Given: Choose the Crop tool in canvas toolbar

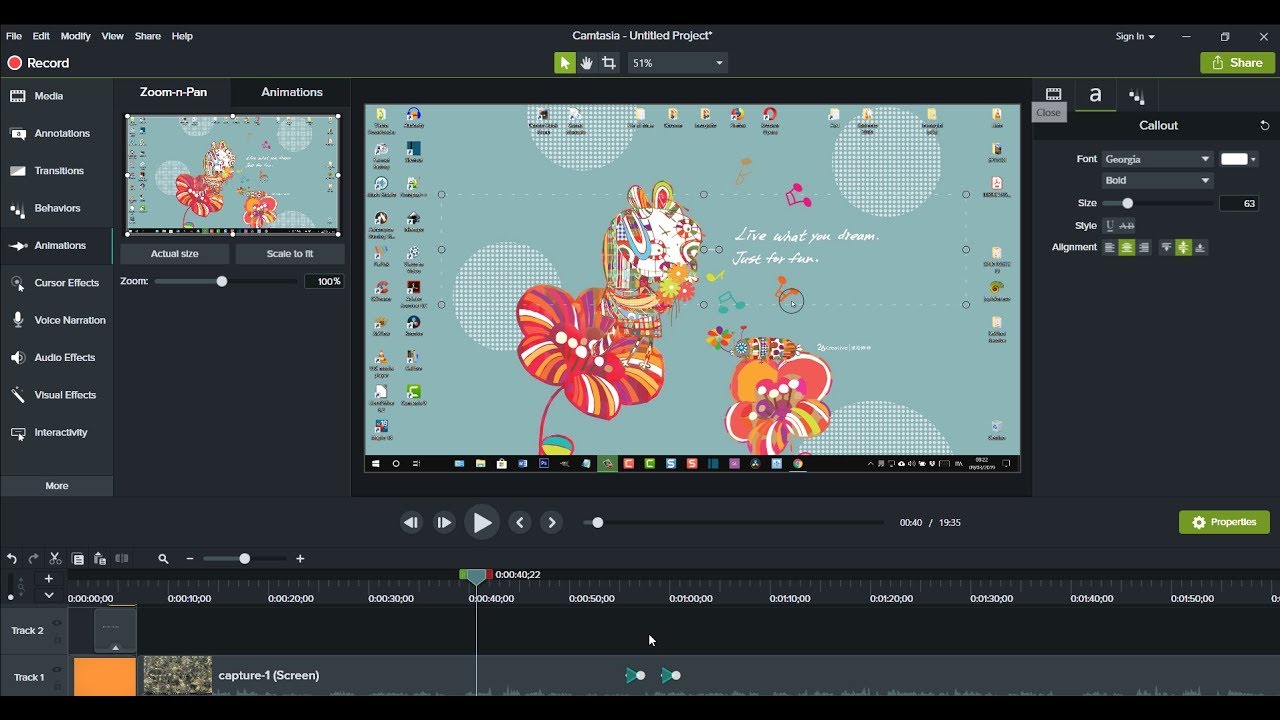Looking at the screenshot, I should (x=609, y=63).
